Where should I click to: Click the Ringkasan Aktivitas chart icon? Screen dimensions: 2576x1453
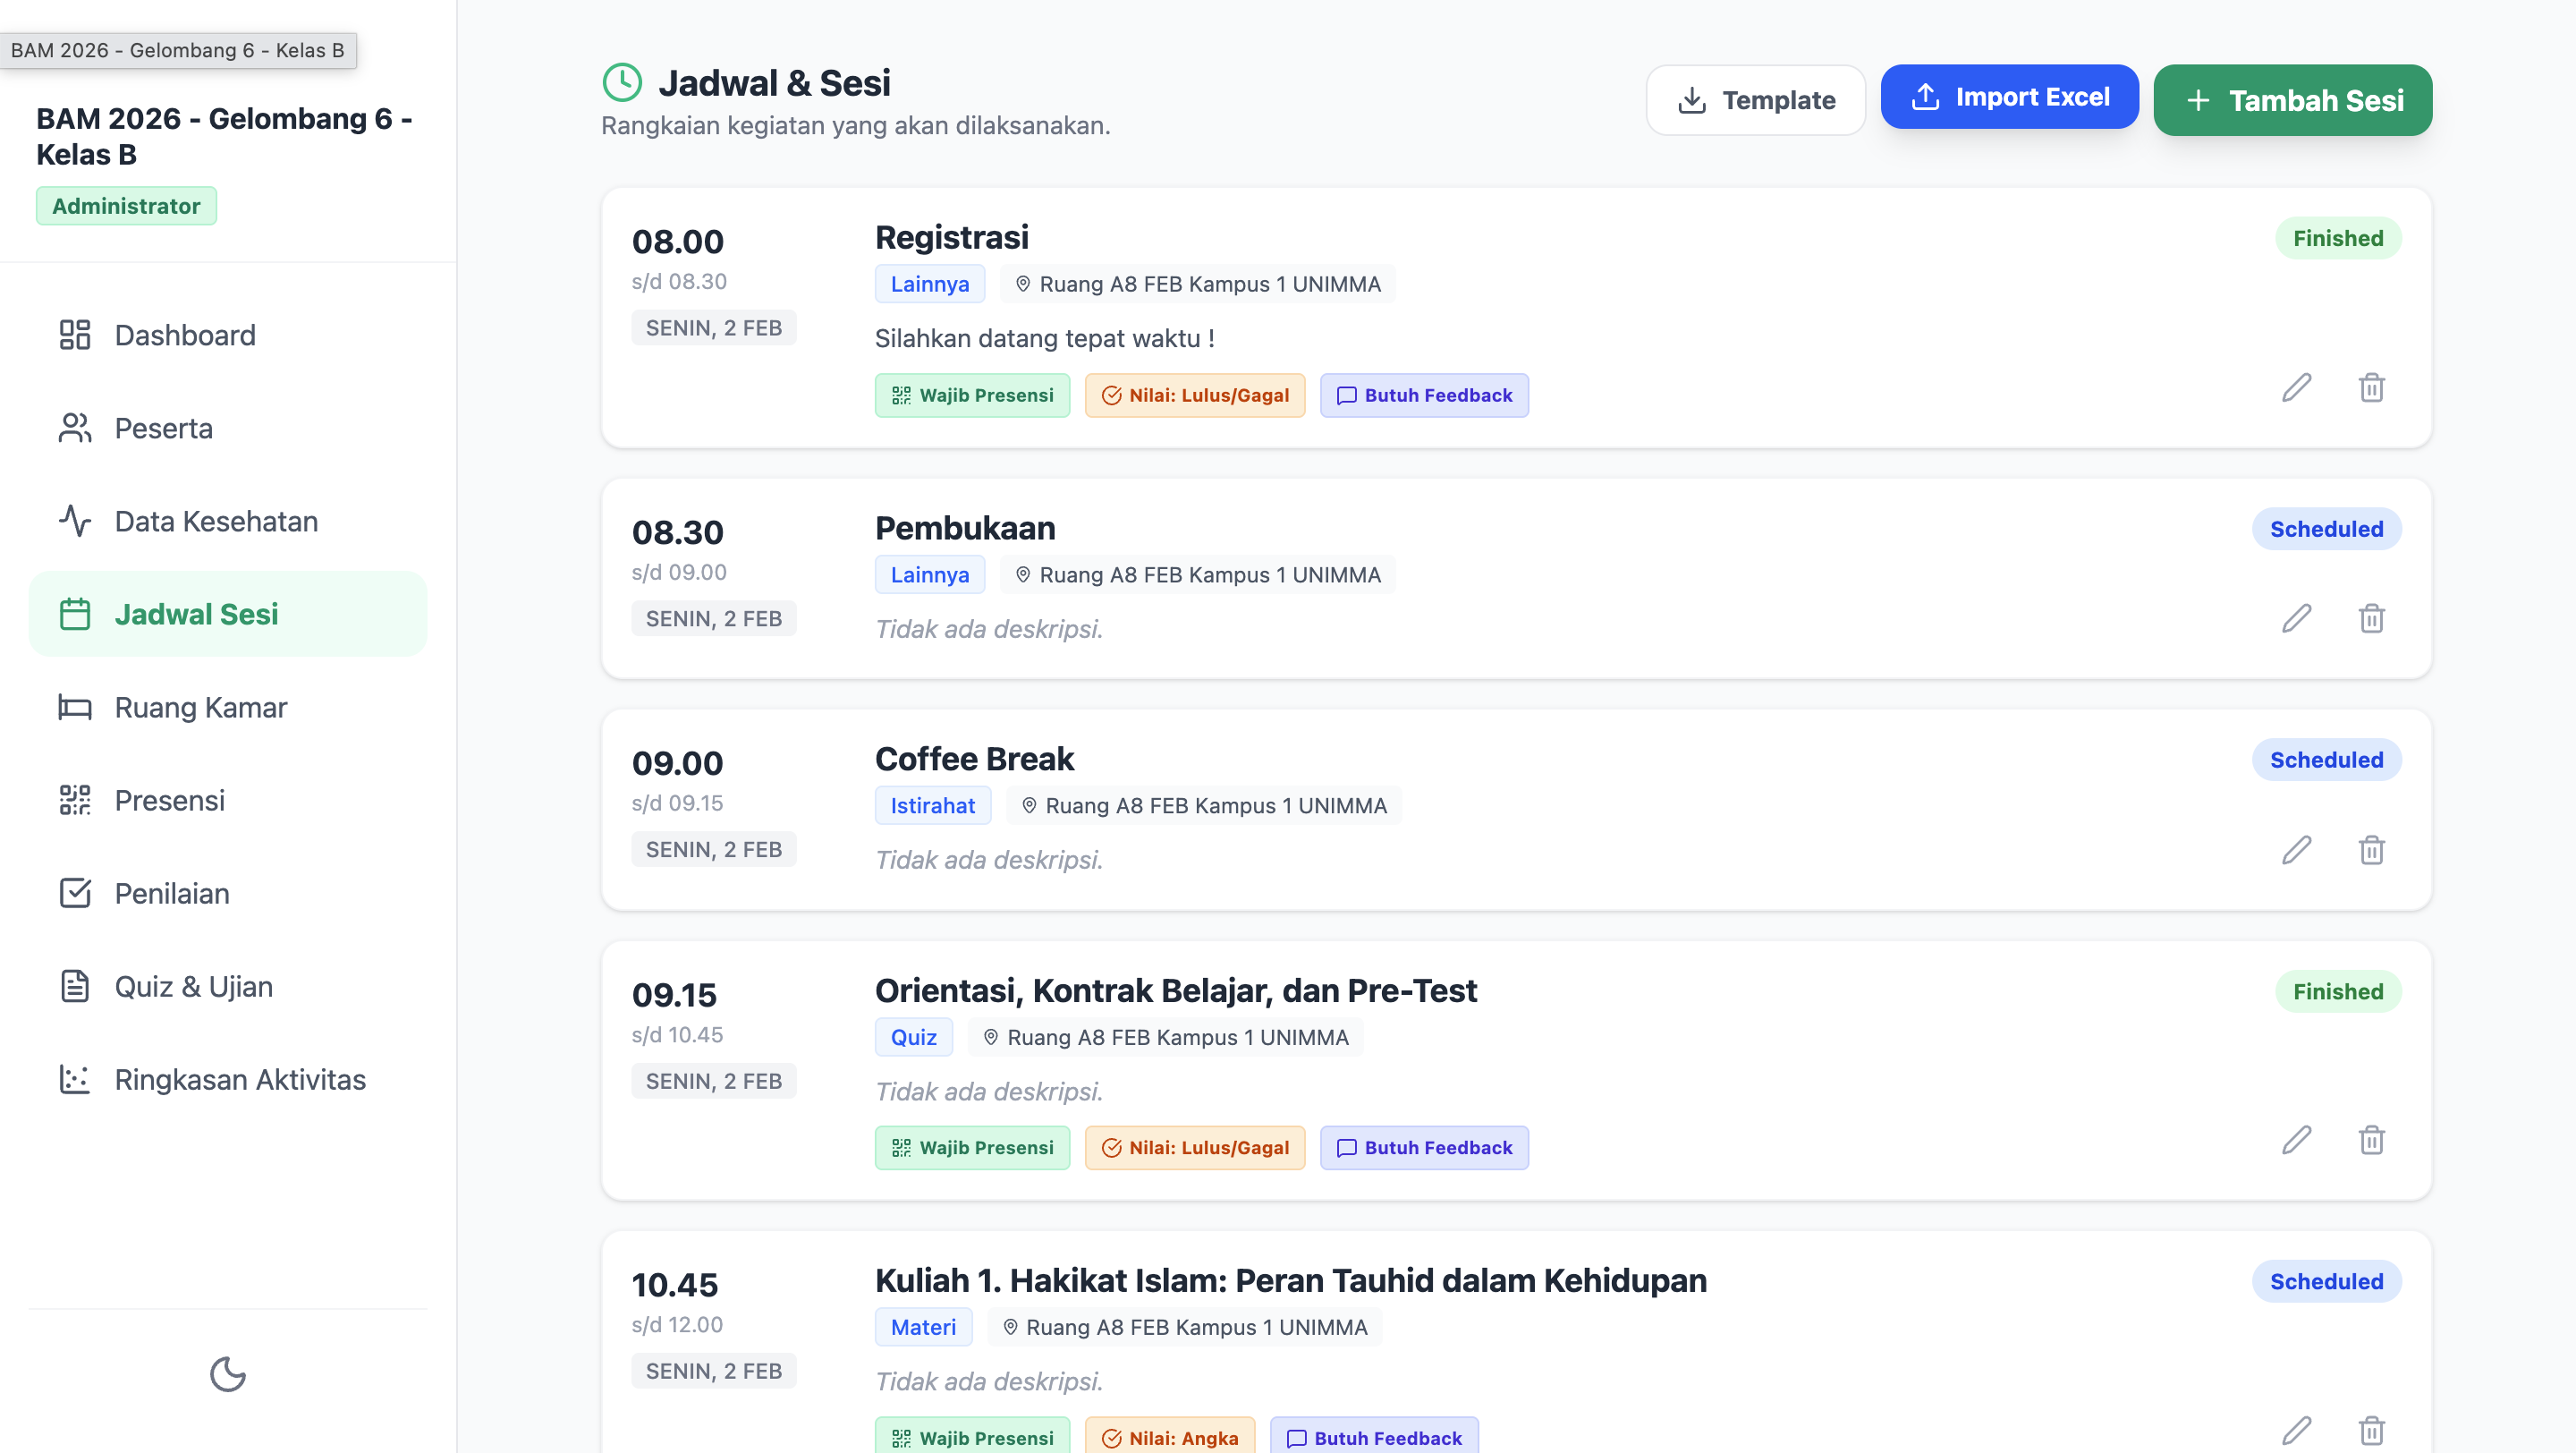coord(75,1079)
